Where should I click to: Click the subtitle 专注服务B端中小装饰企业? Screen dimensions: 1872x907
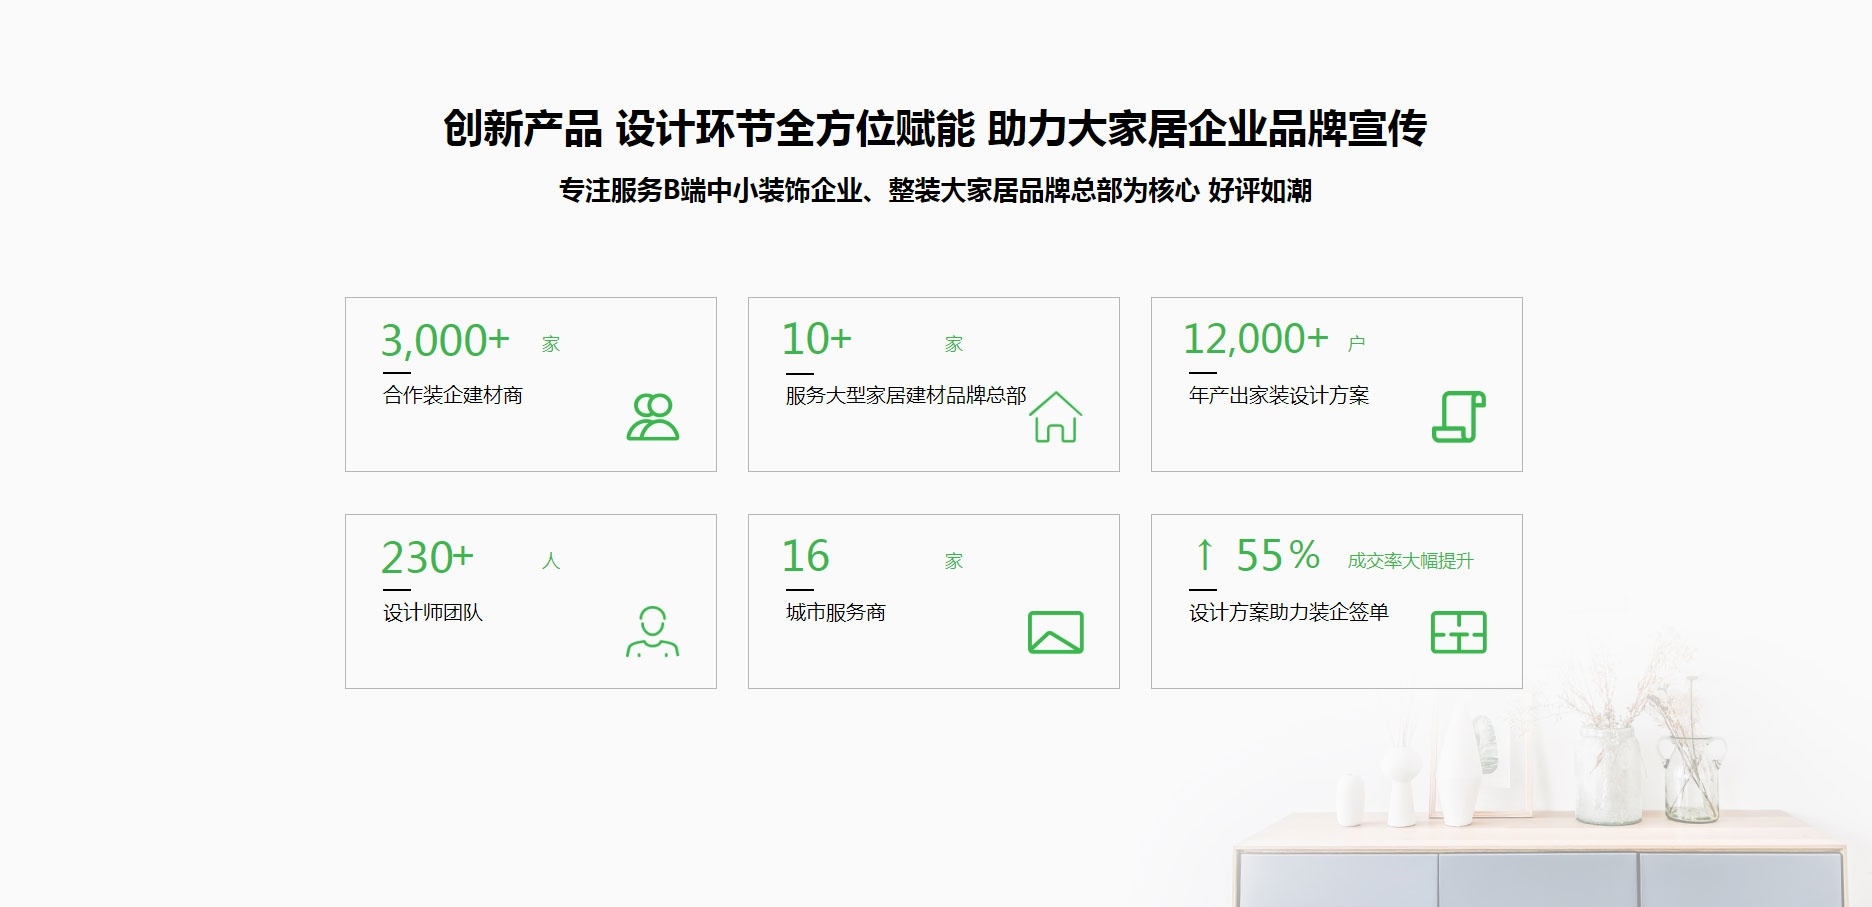[710, 190]
